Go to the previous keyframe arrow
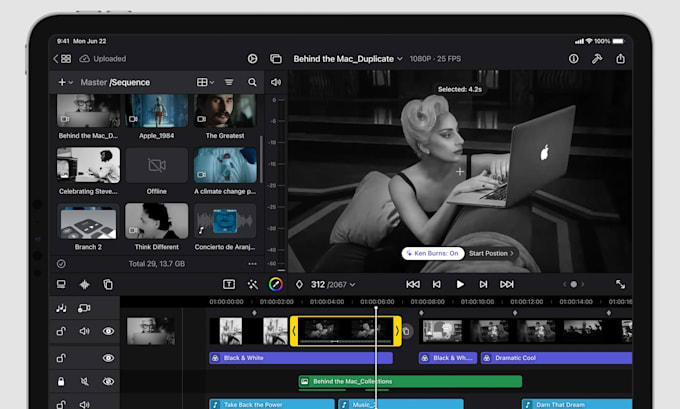680x409 pixels. click(x=565, y=285)
